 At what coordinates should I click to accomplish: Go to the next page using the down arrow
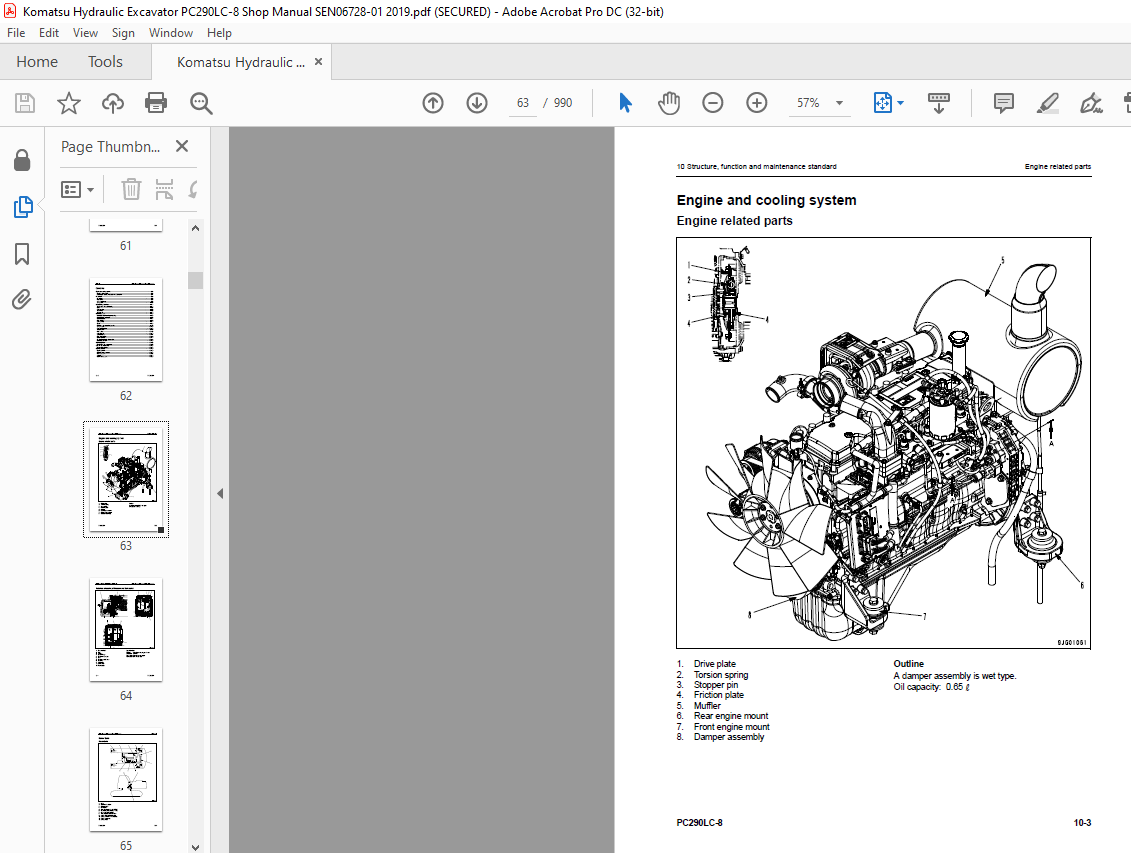point(477,103)
